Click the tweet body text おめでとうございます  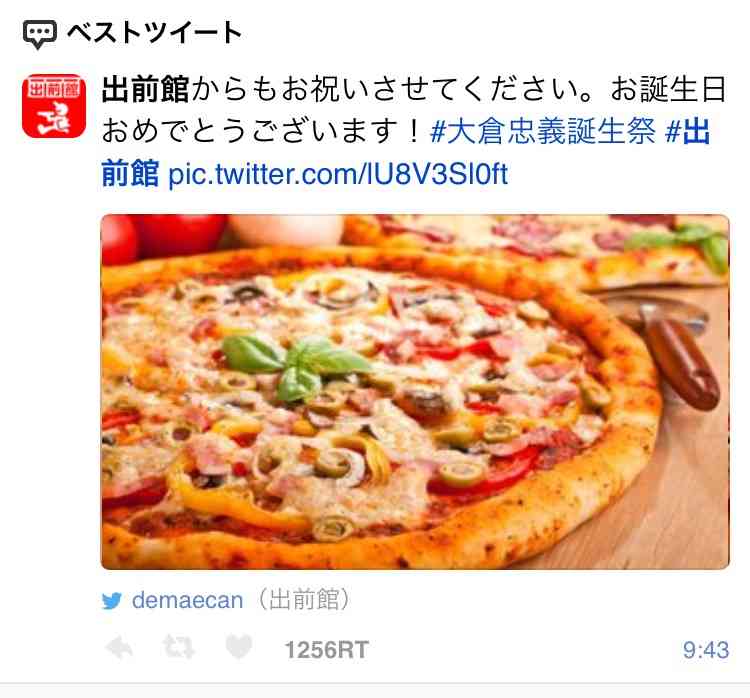click(x=261, y=131)
